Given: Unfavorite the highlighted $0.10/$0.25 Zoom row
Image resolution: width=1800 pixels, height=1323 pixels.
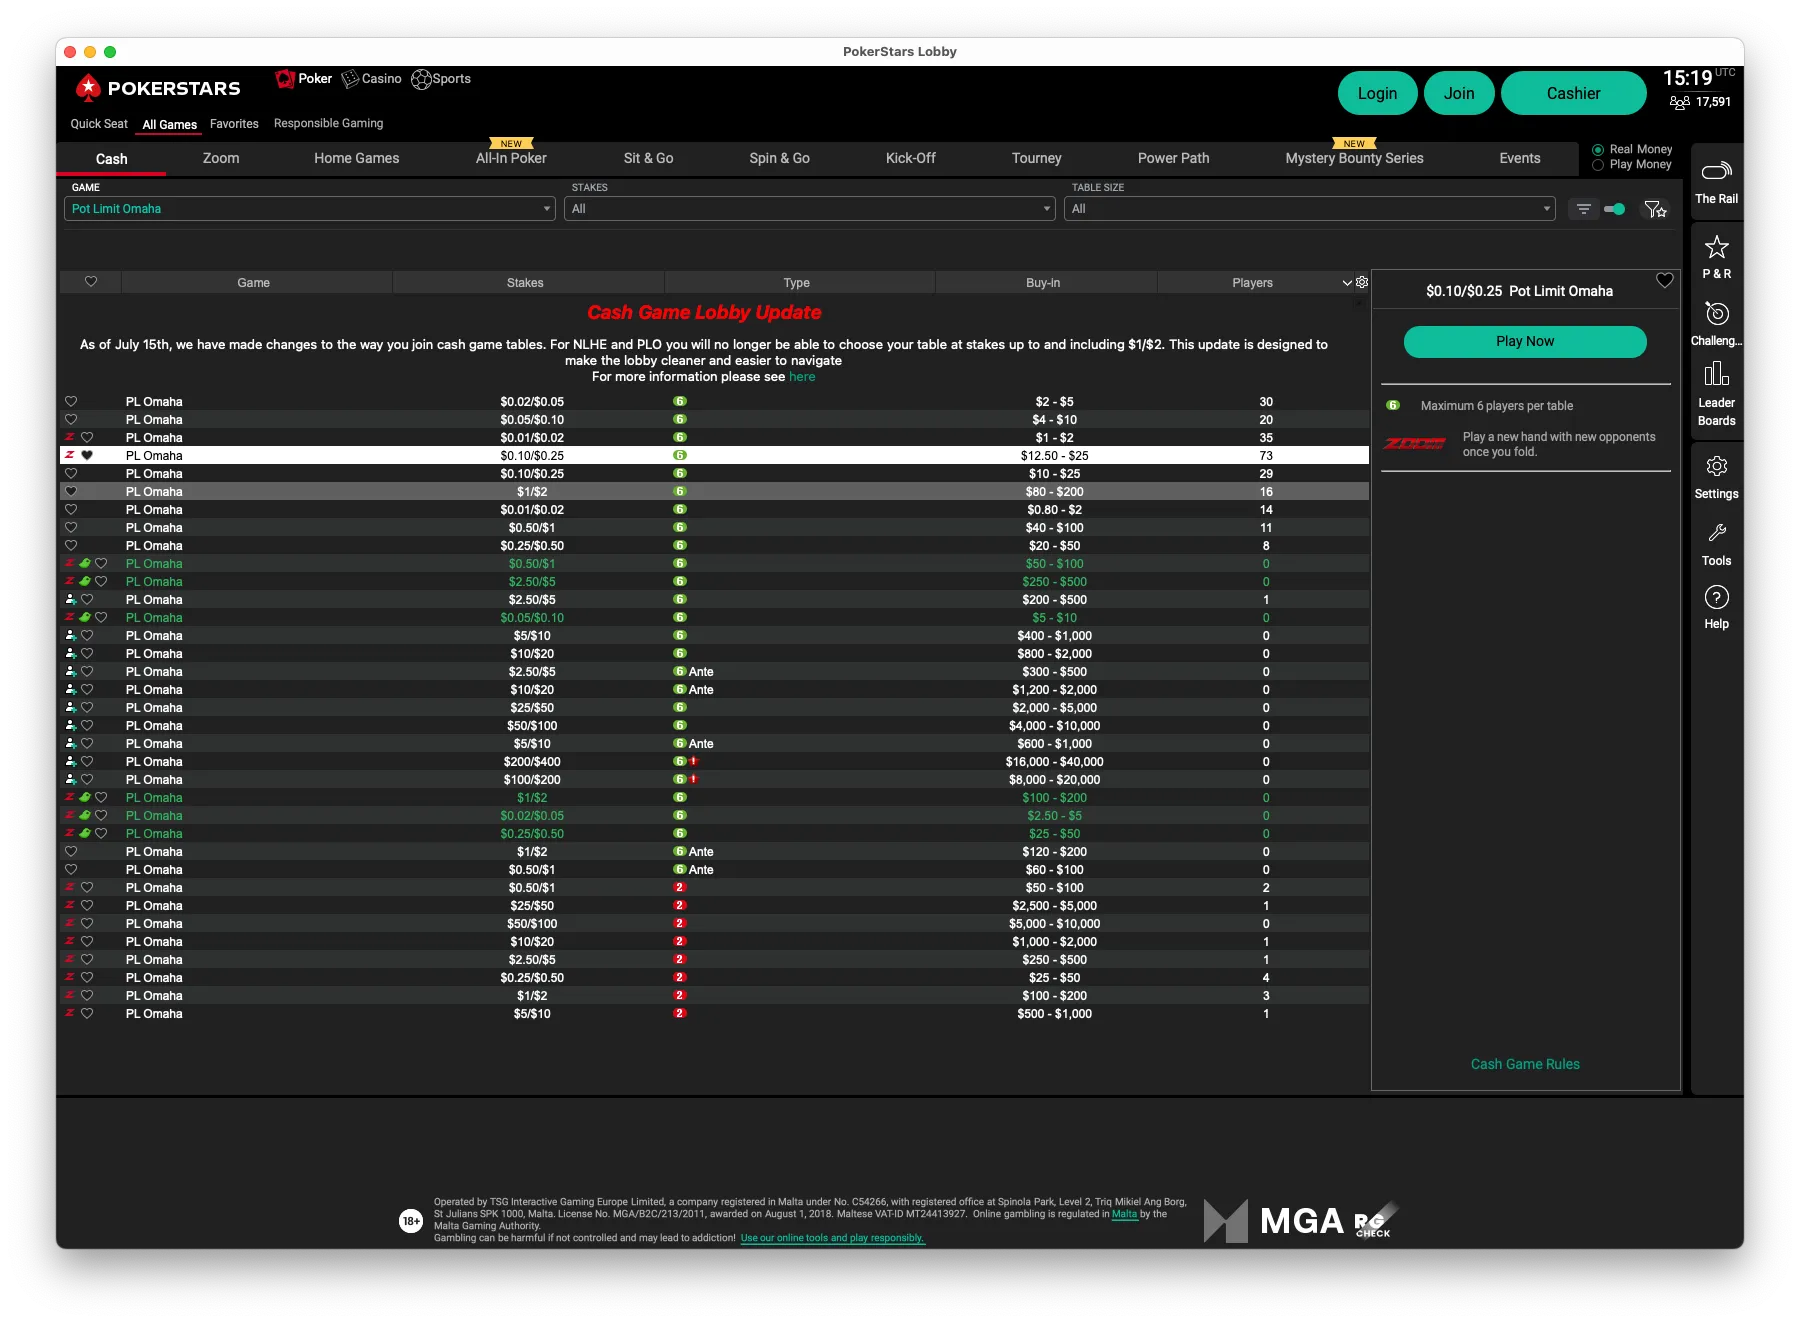Looking at the screenshot, I should 87,456.
